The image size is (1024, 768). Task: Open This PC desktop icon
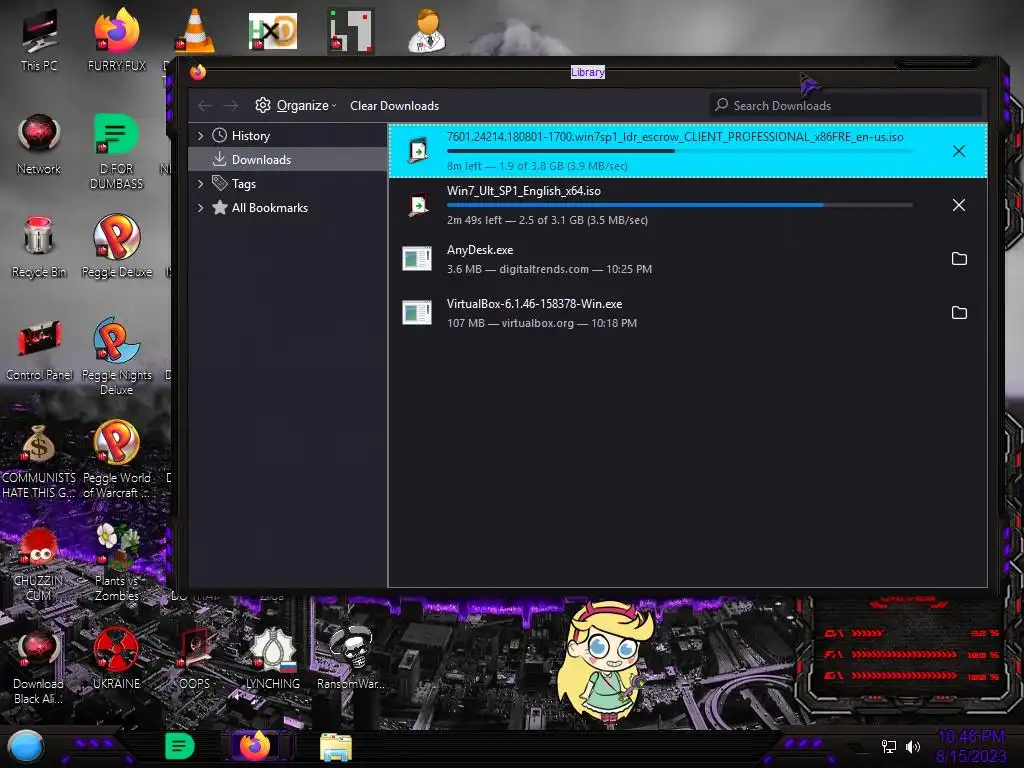coord(39,40)
